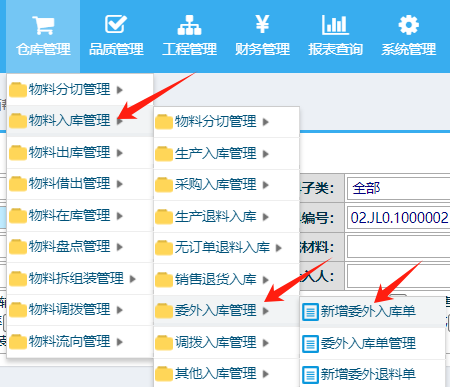Click document icon beside 新增委外退料单

[x=310, y=375]
